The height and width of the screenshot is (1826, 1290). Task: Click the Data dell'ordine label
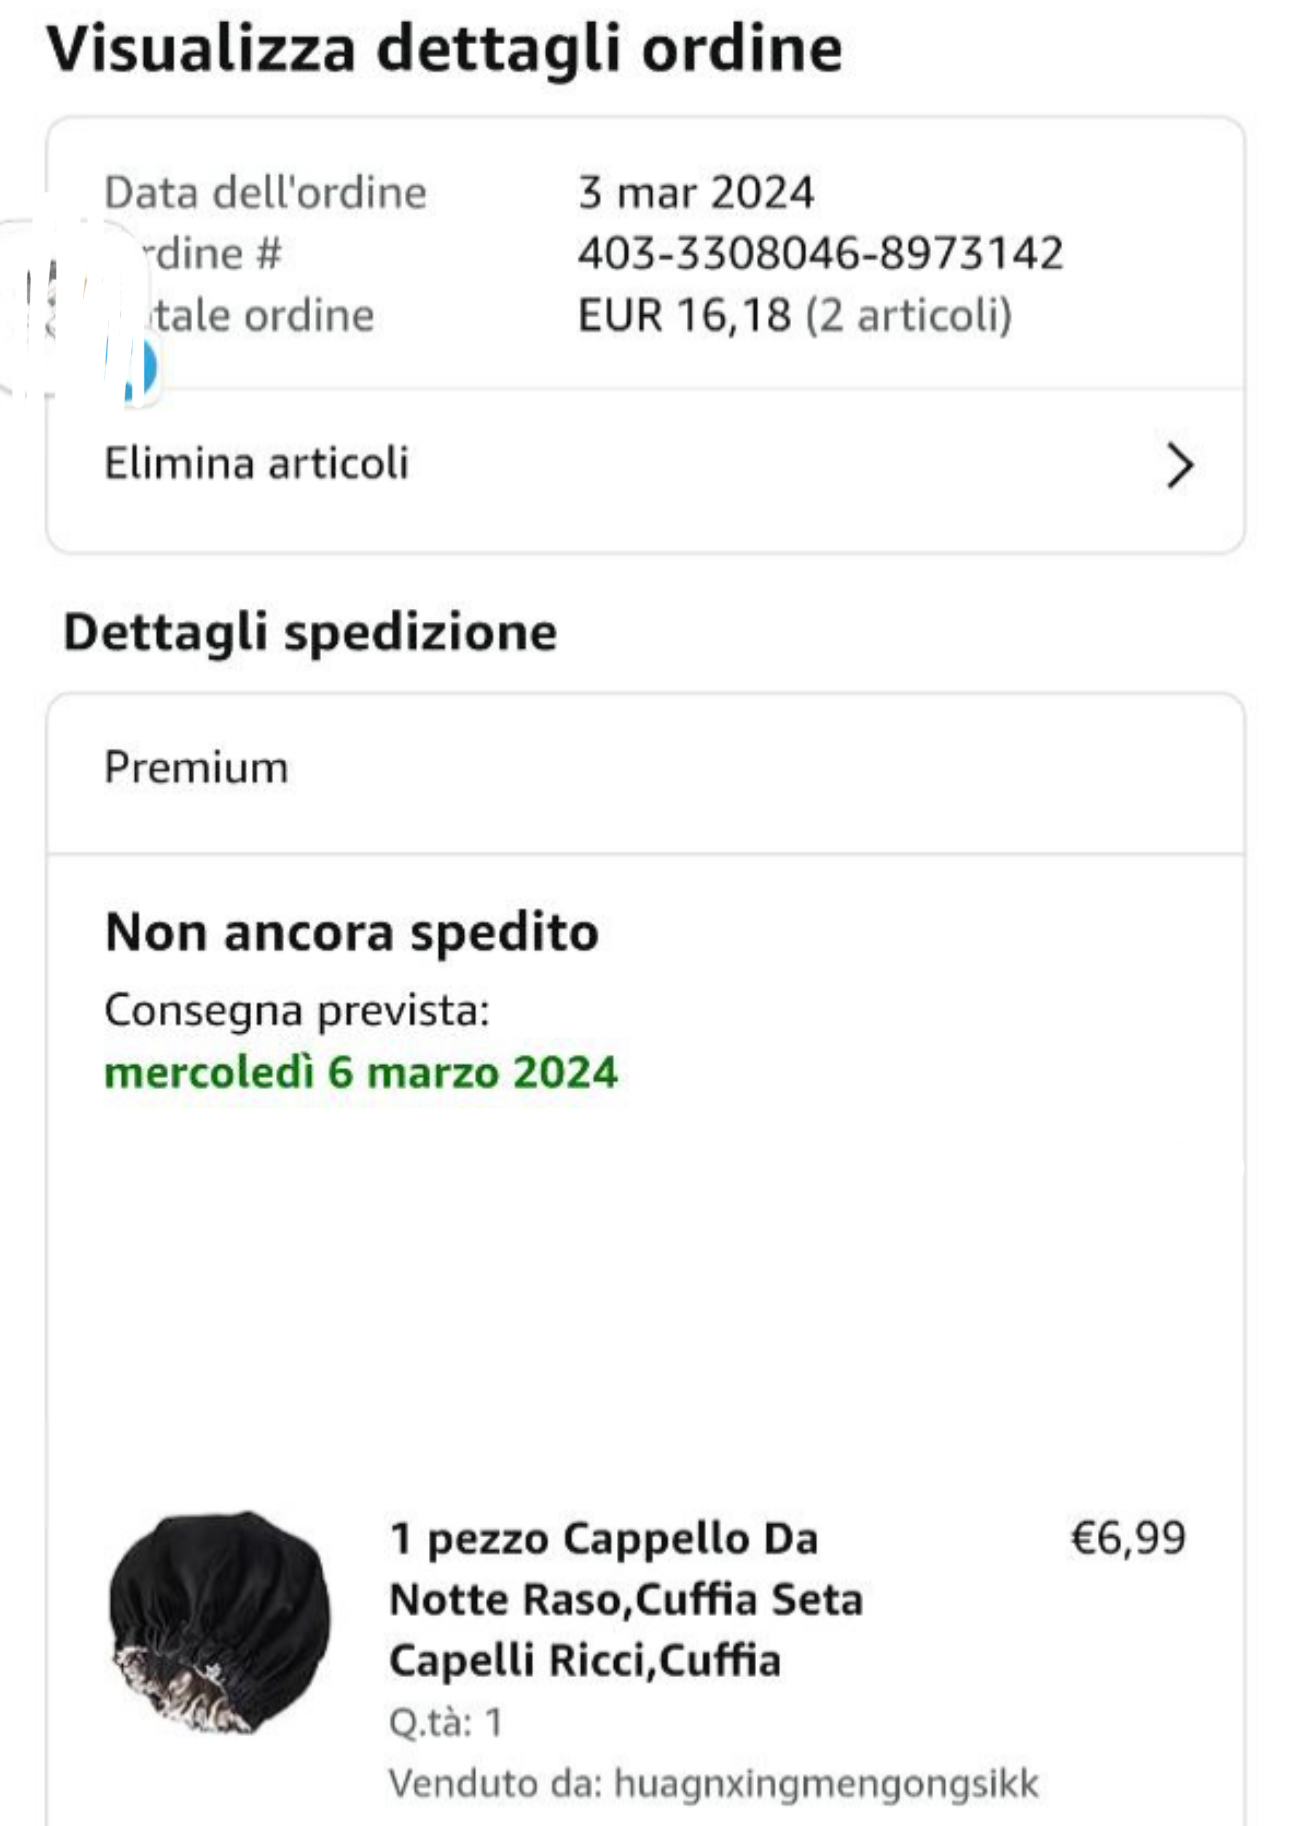[x=265, y=192]
